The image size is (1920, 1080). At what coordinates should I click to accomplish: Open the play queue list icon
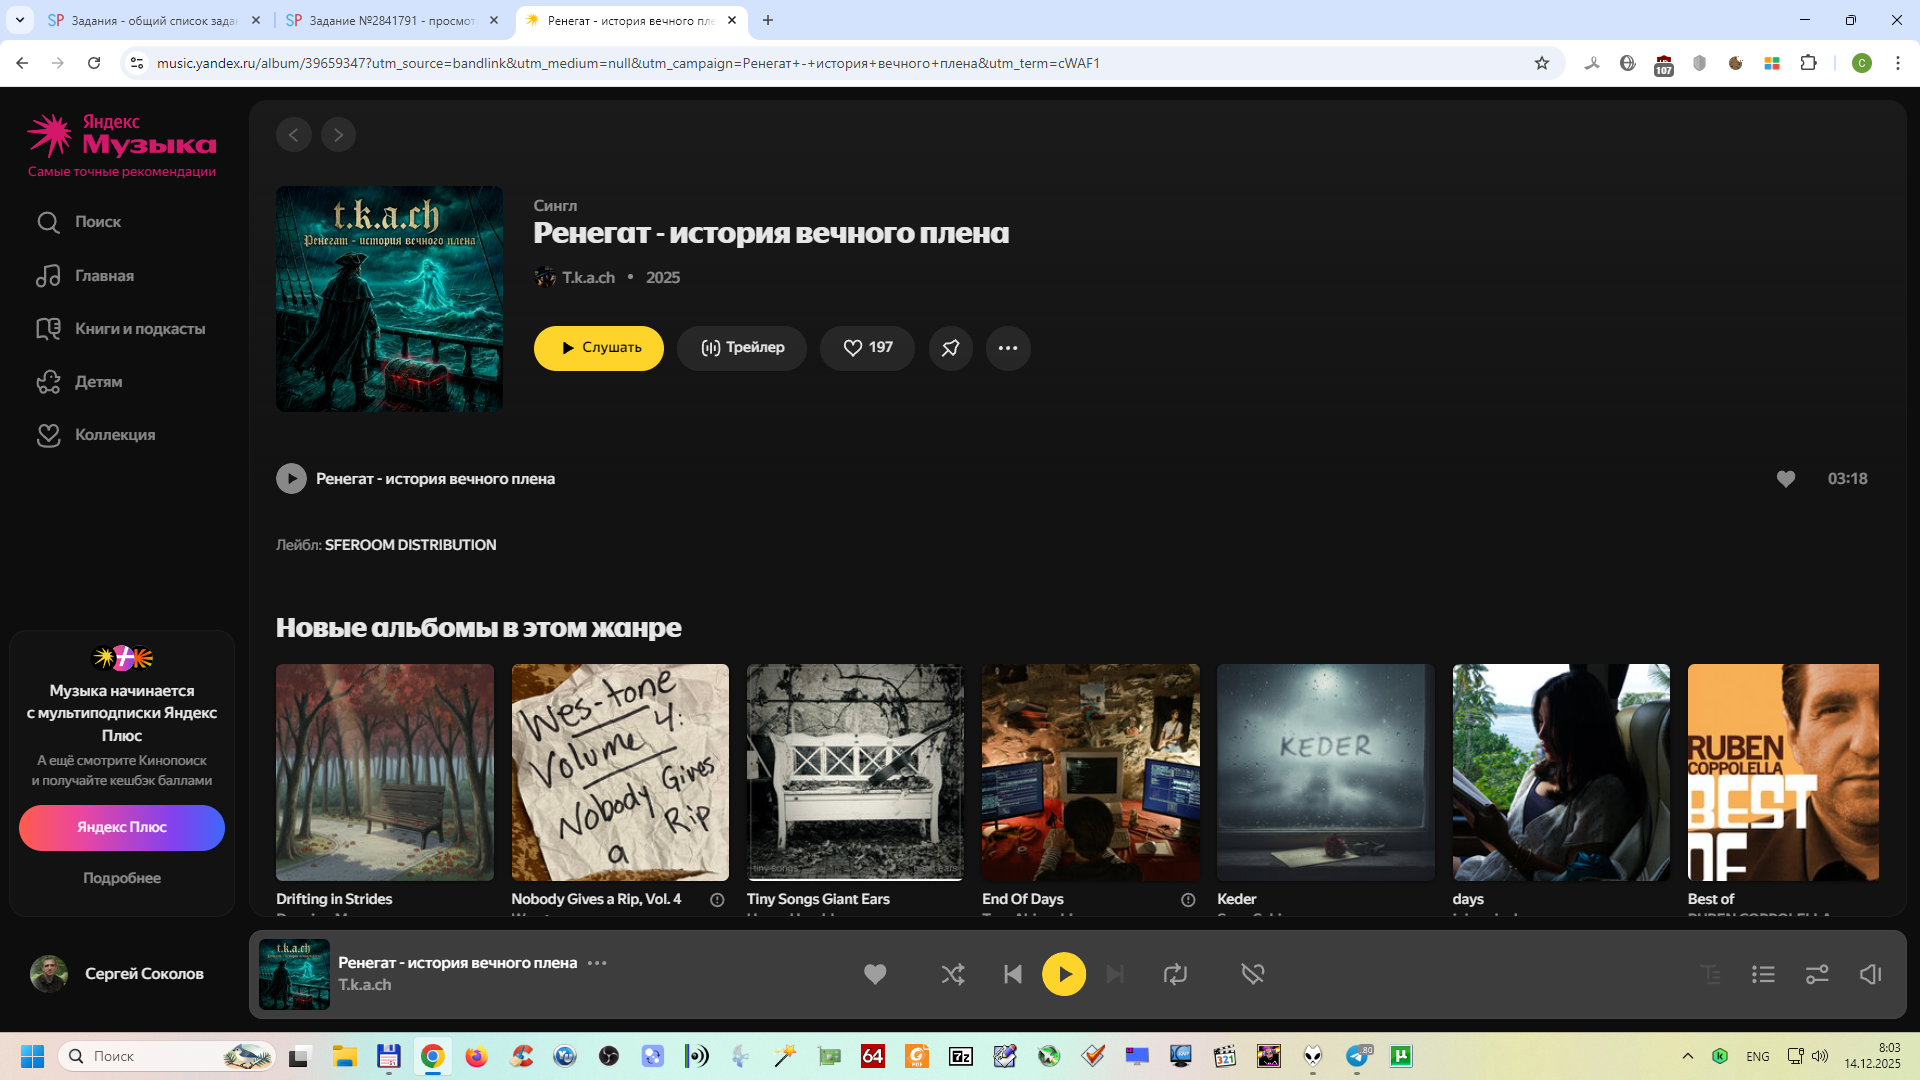[1763, 974]
